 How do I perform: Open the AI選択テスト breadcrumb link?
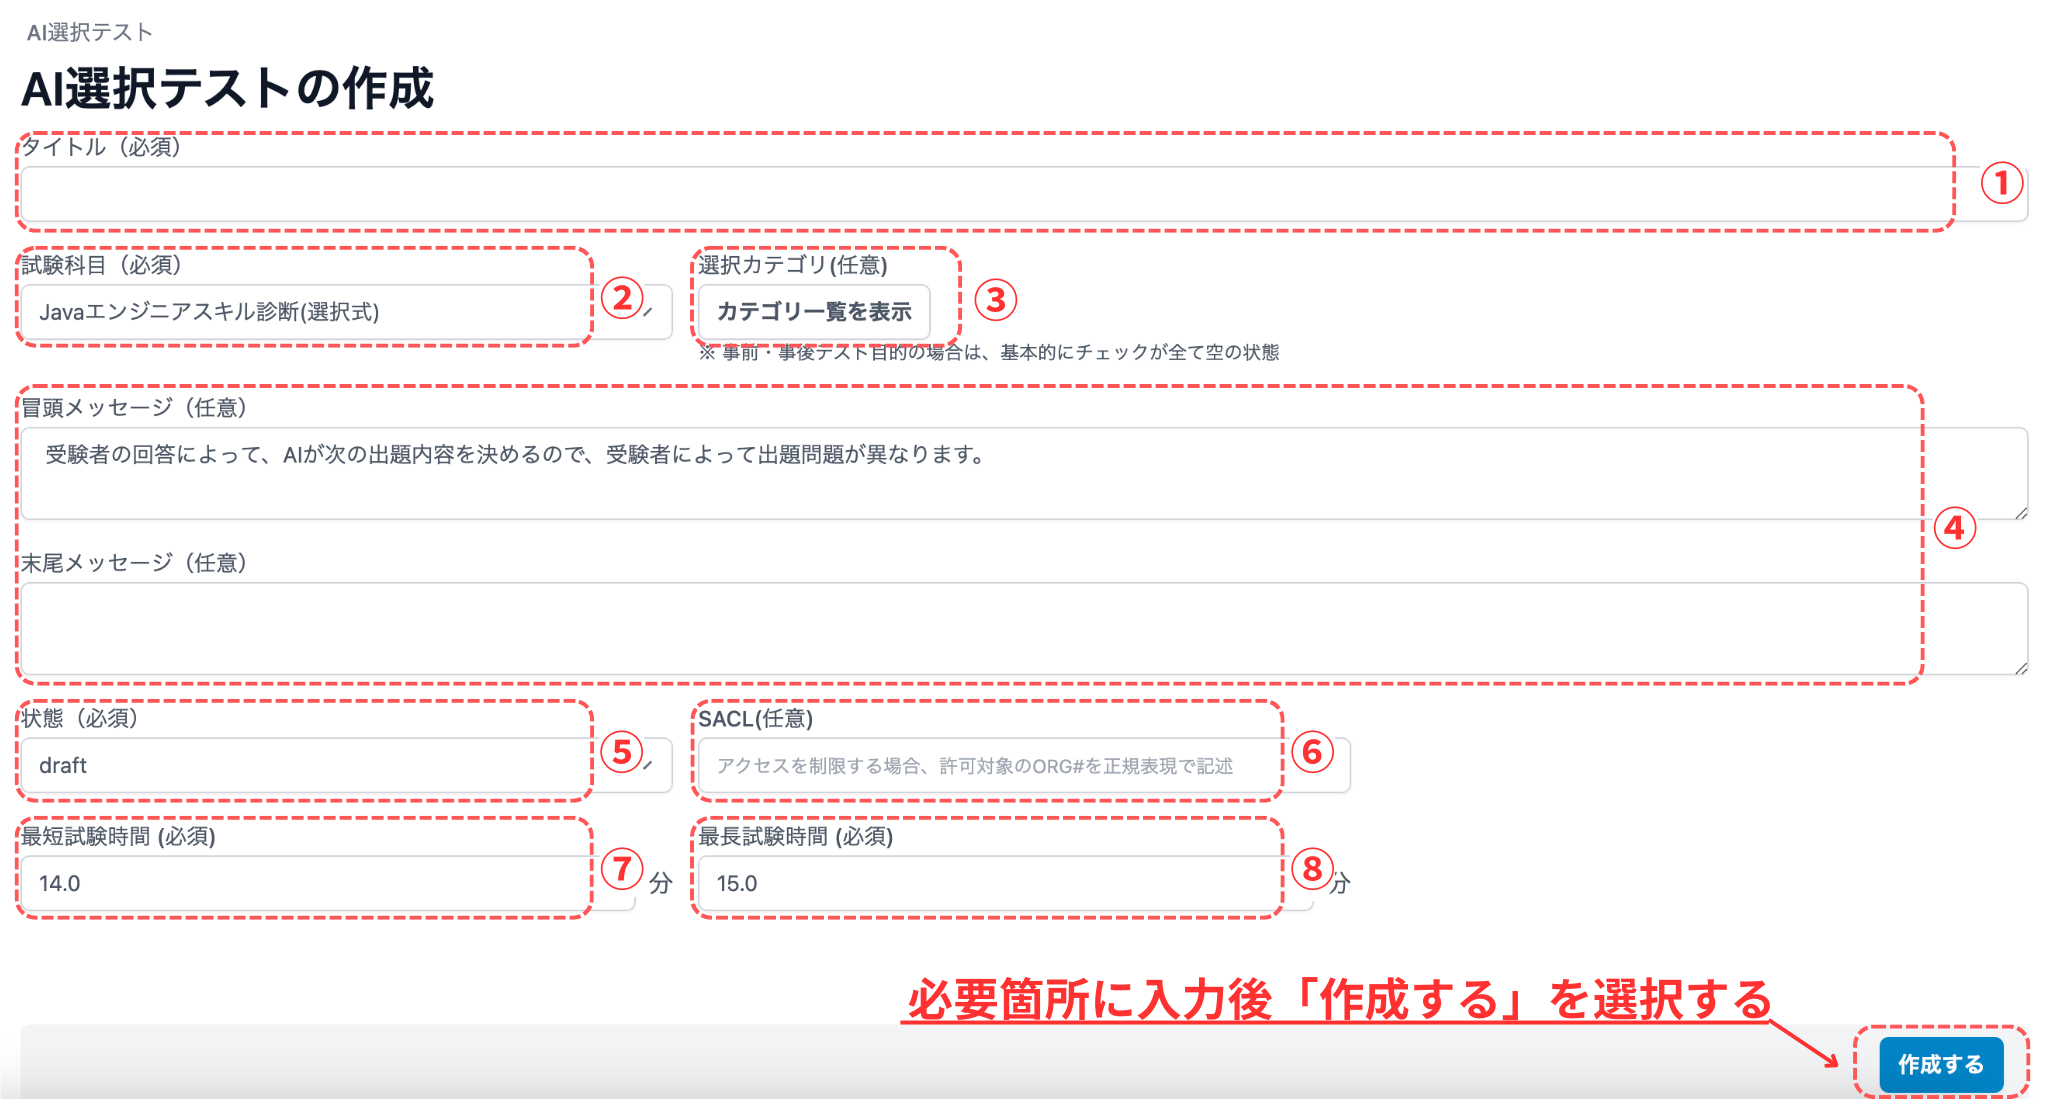[88, 30]
